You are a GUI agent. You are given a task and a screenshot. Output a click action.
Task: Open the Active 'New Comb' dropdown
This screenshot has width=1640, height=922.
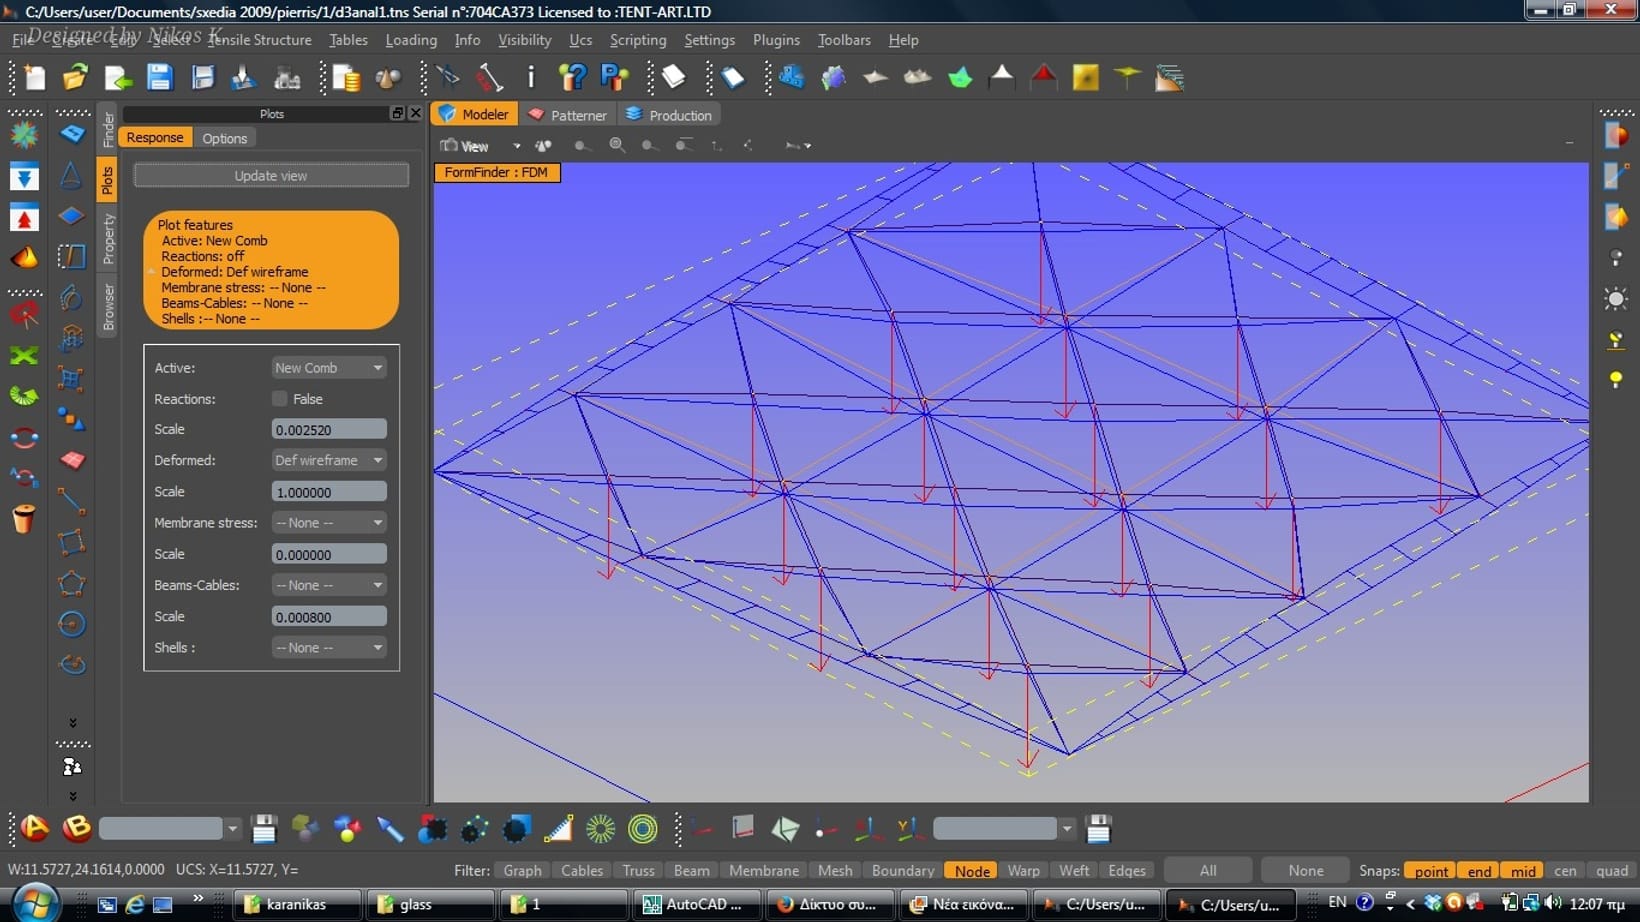[x=328, y=367]
